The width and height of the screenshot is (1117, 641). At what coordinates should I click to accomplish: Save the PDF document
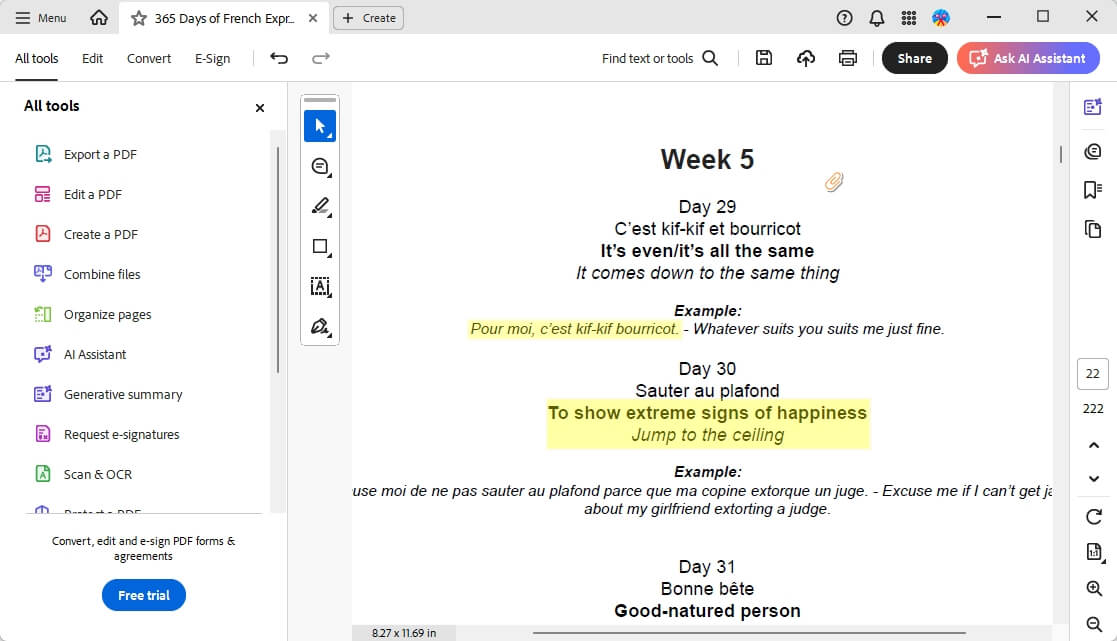(x=763, y=58)
